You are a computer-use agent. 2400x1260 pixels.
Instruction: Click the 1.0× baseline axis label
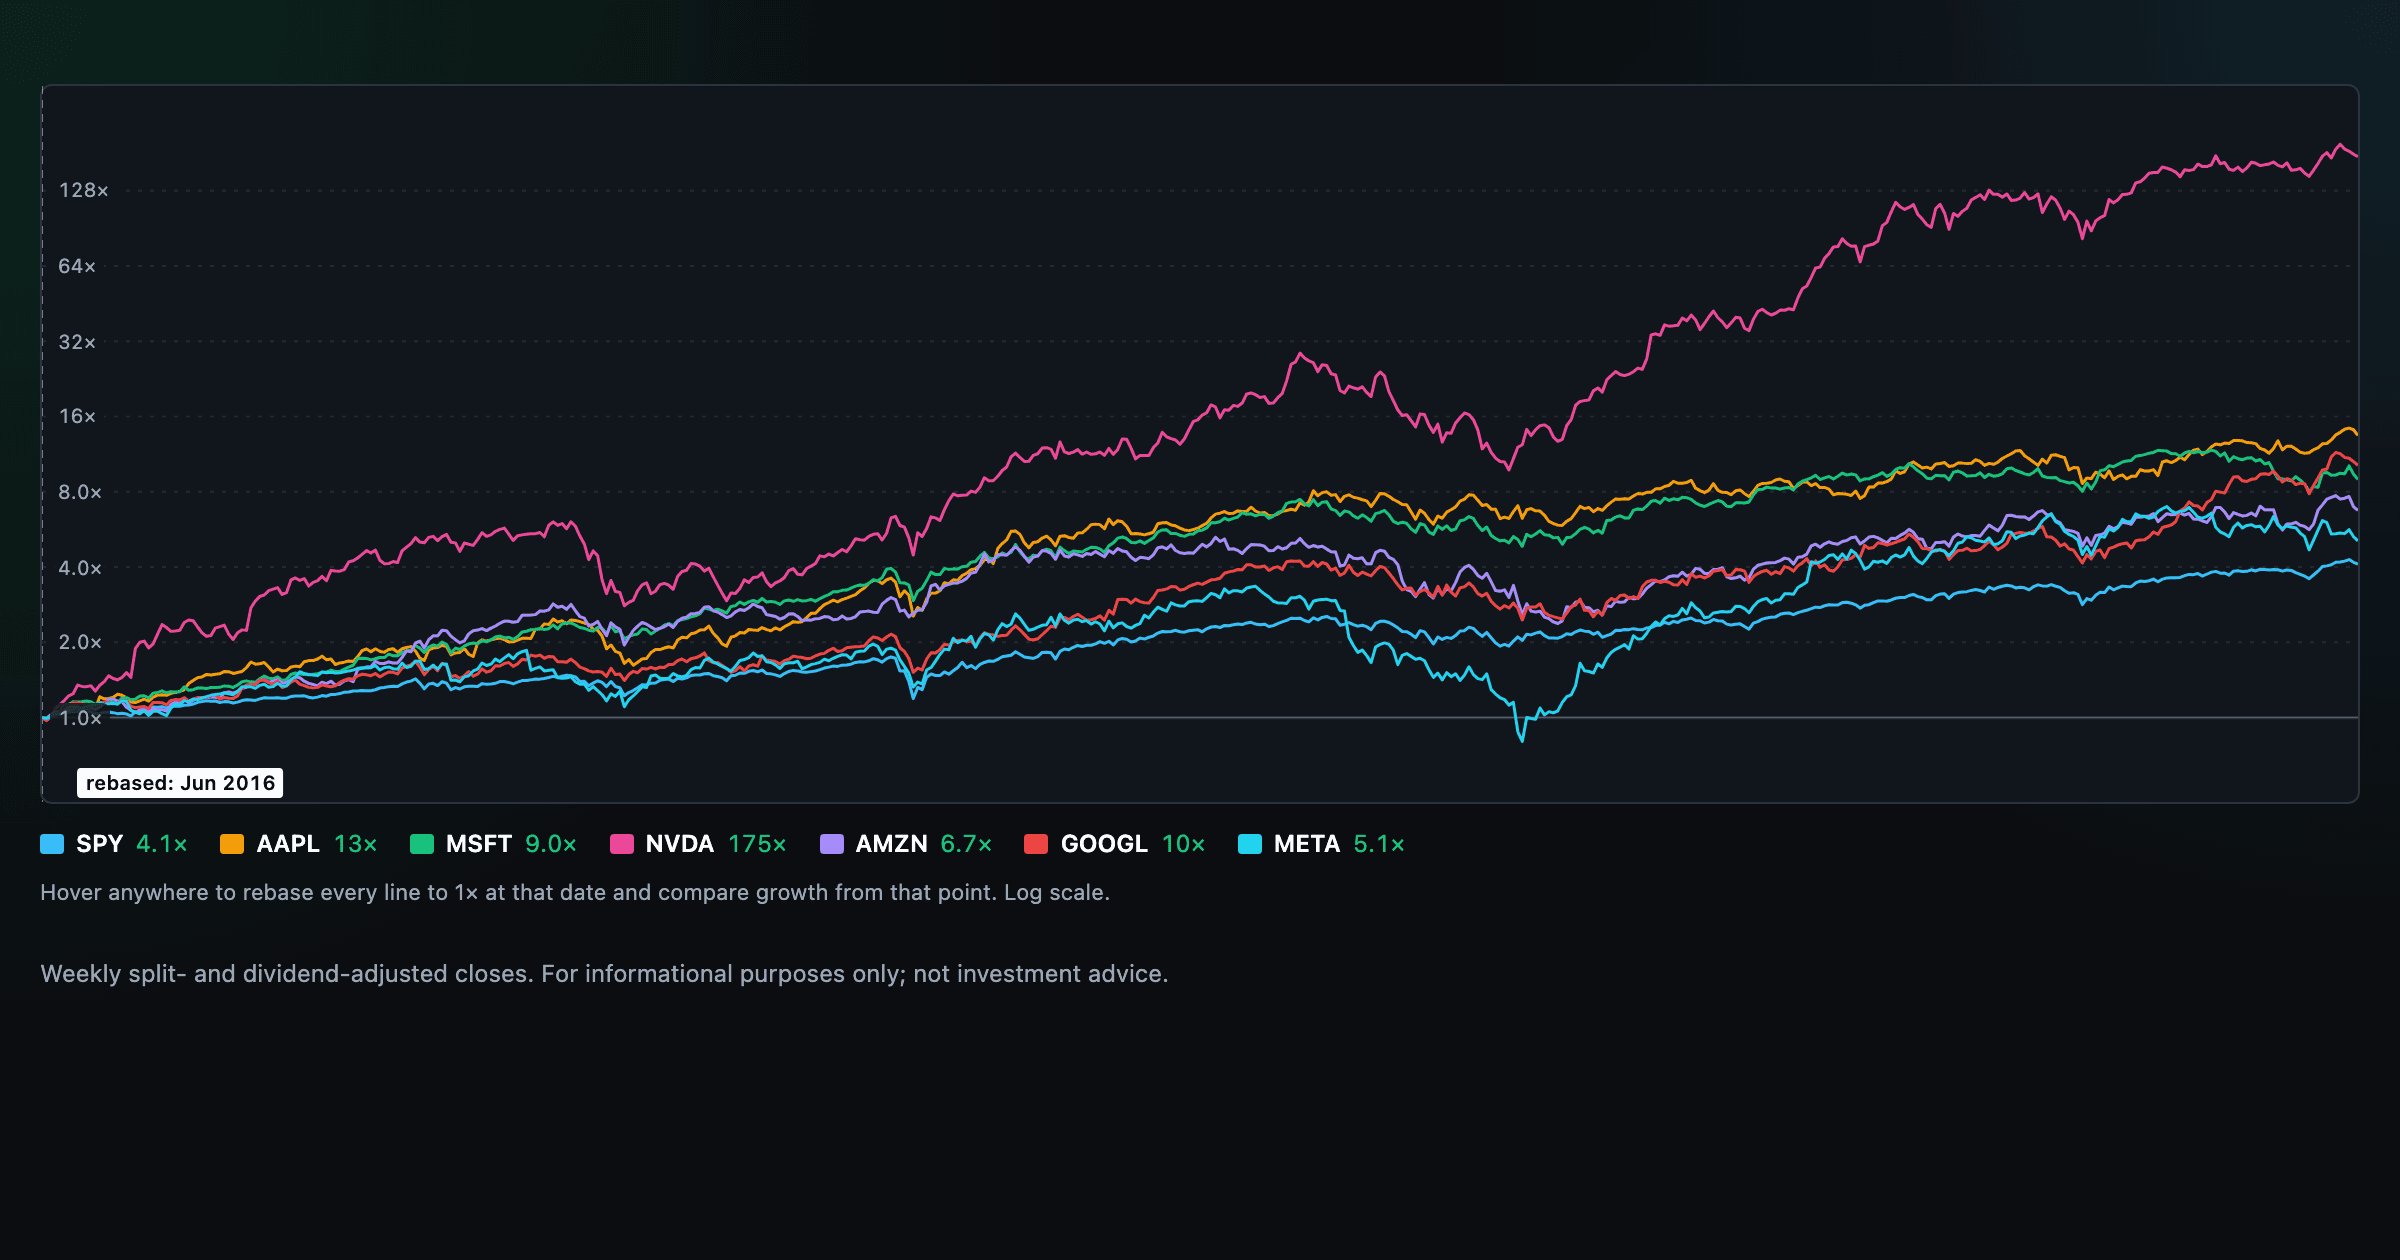click(80, 718)
